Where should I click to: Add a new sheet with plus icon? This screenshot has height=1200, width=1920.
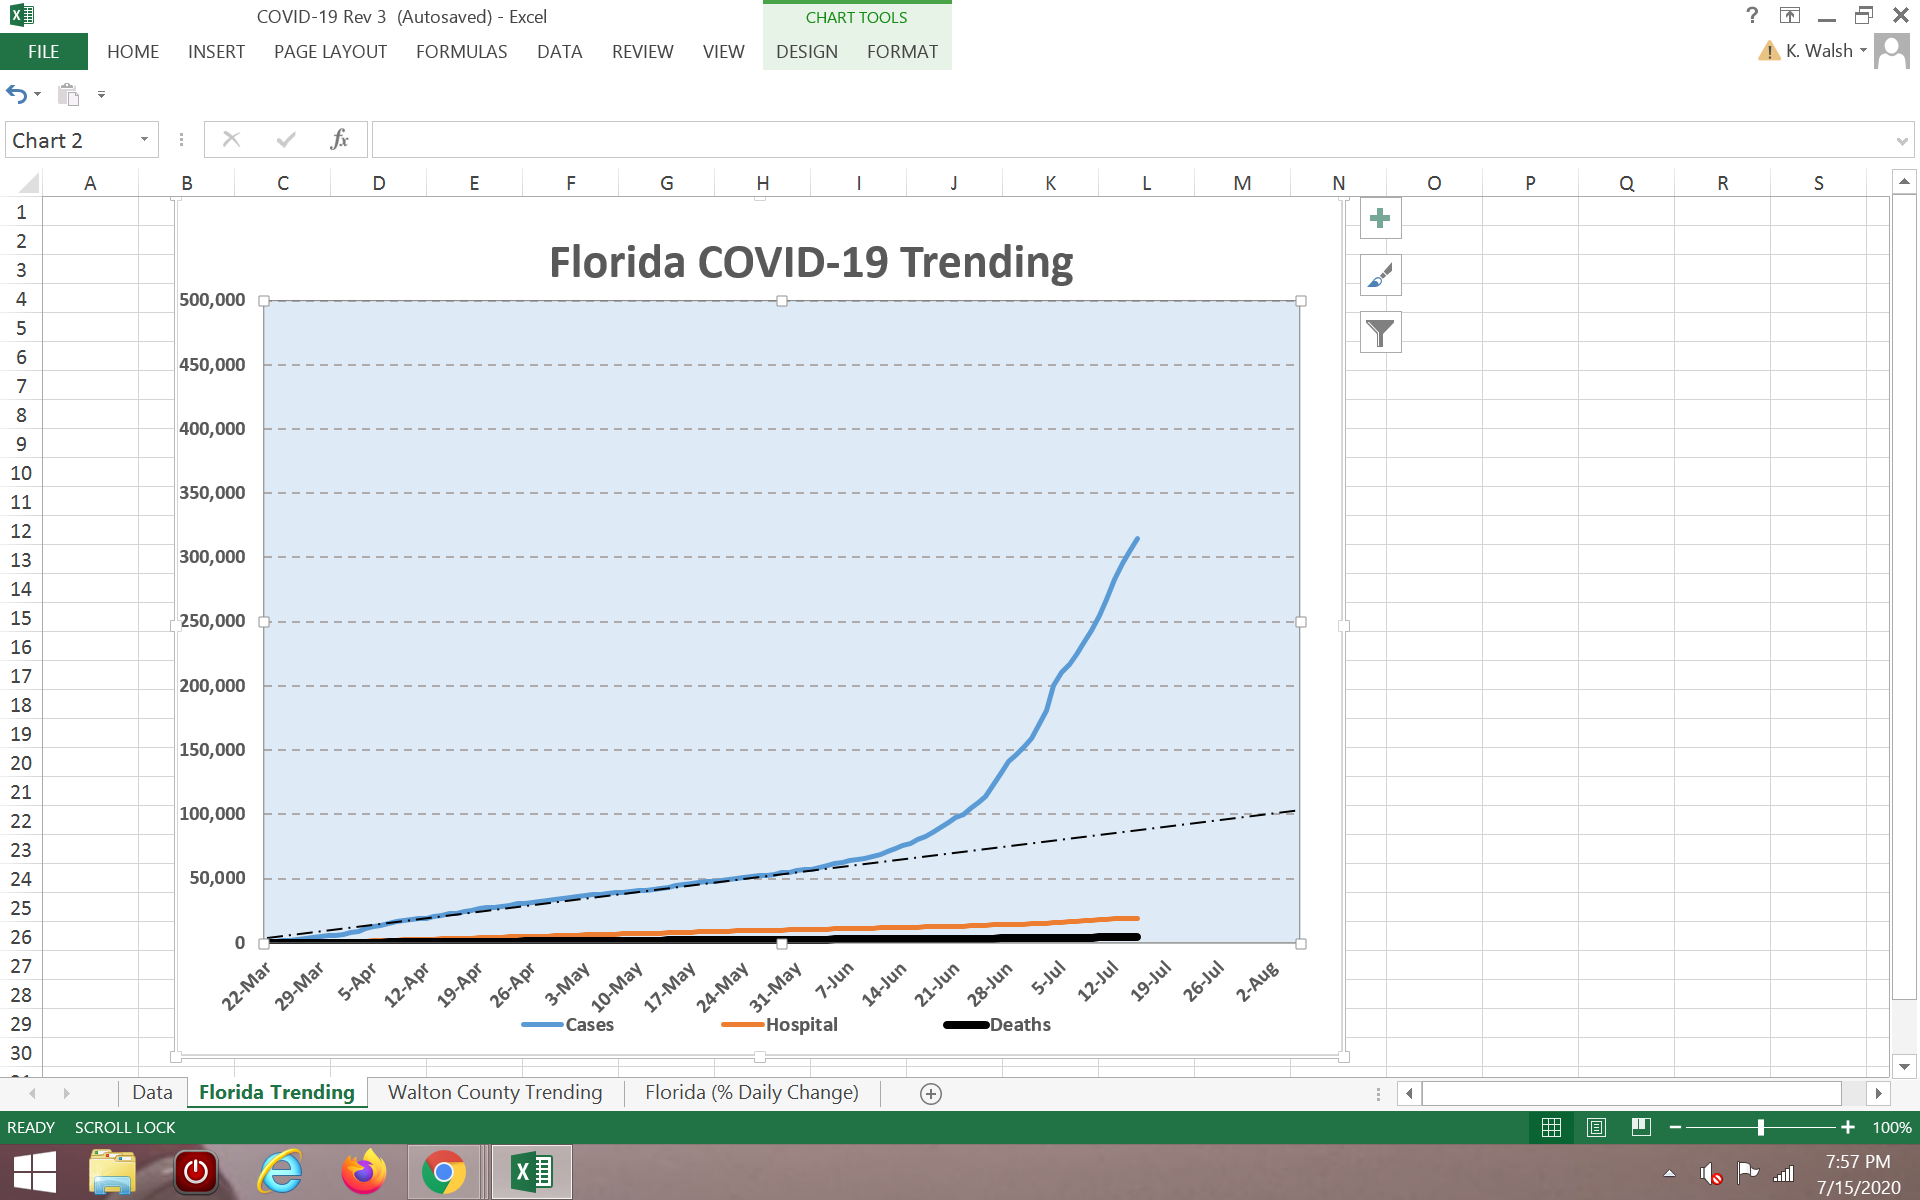pyautogui.click(x=930, y=1093)
